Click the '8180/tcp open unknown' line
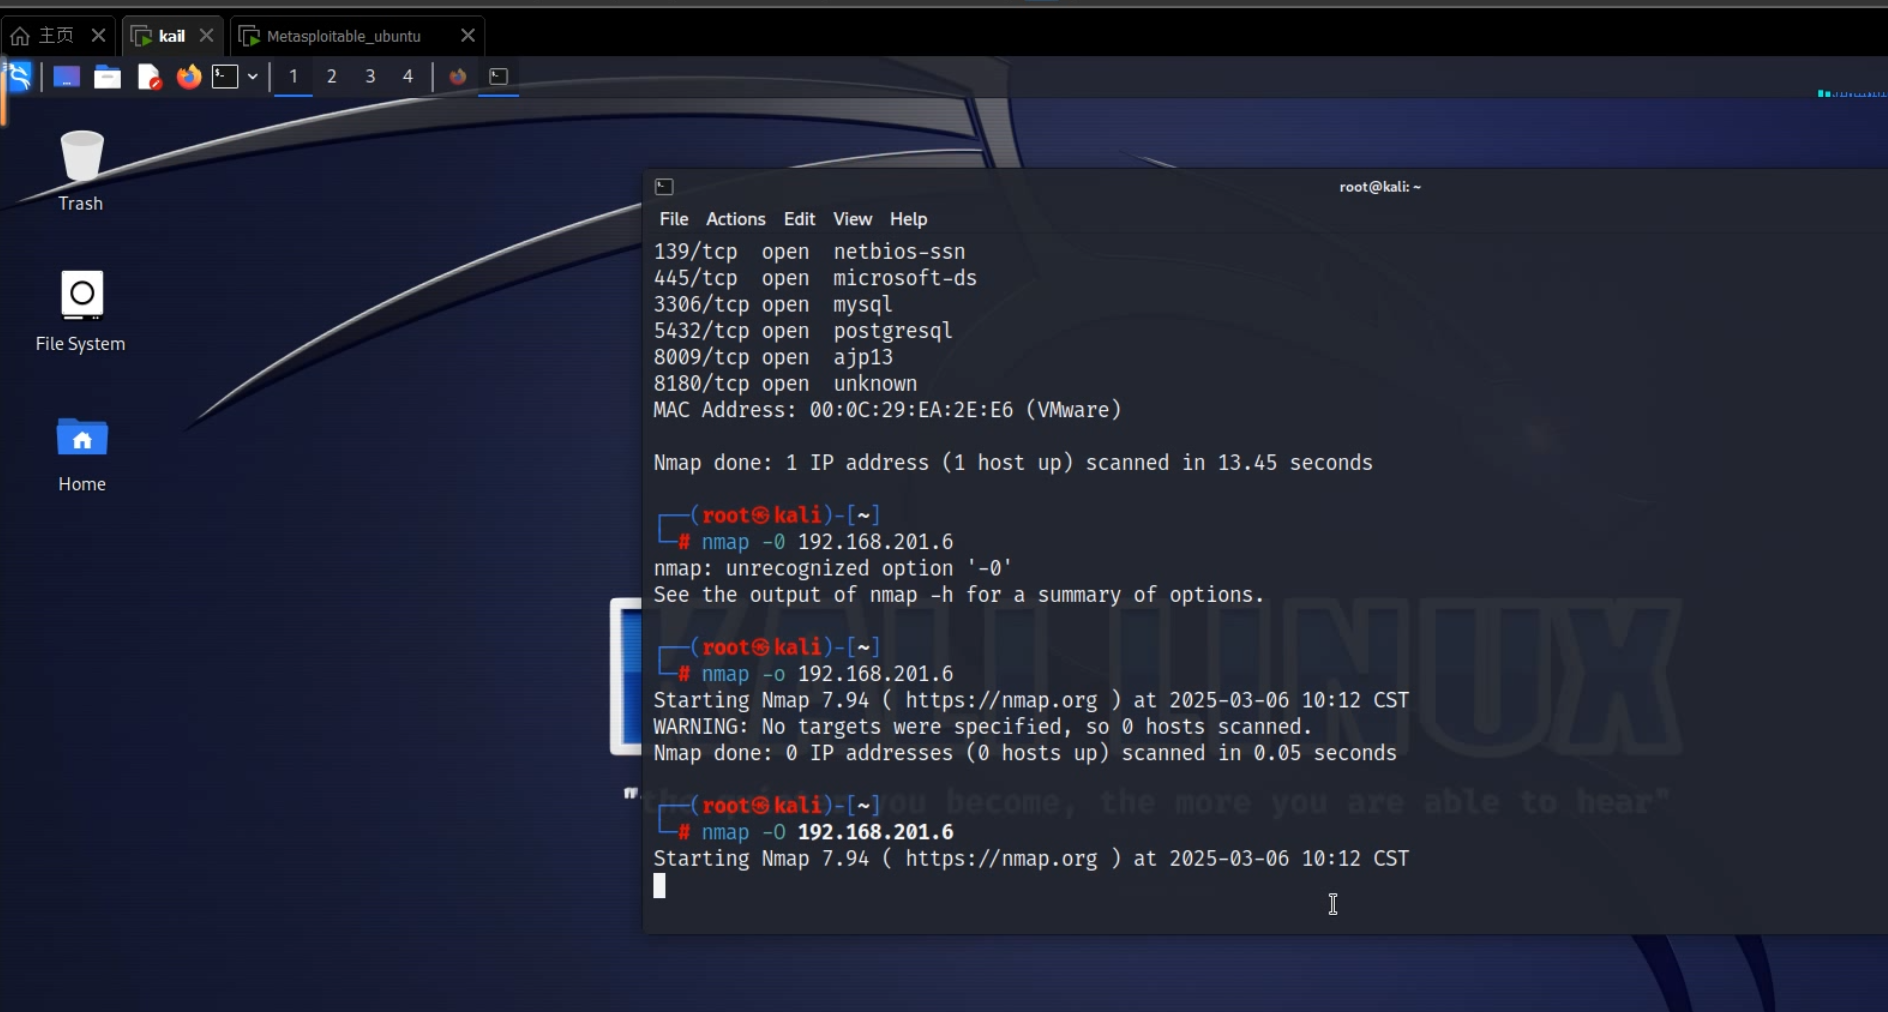The height and width of the screenshot is (1012, 1888). pyautogui.click(x=785, y=384)
